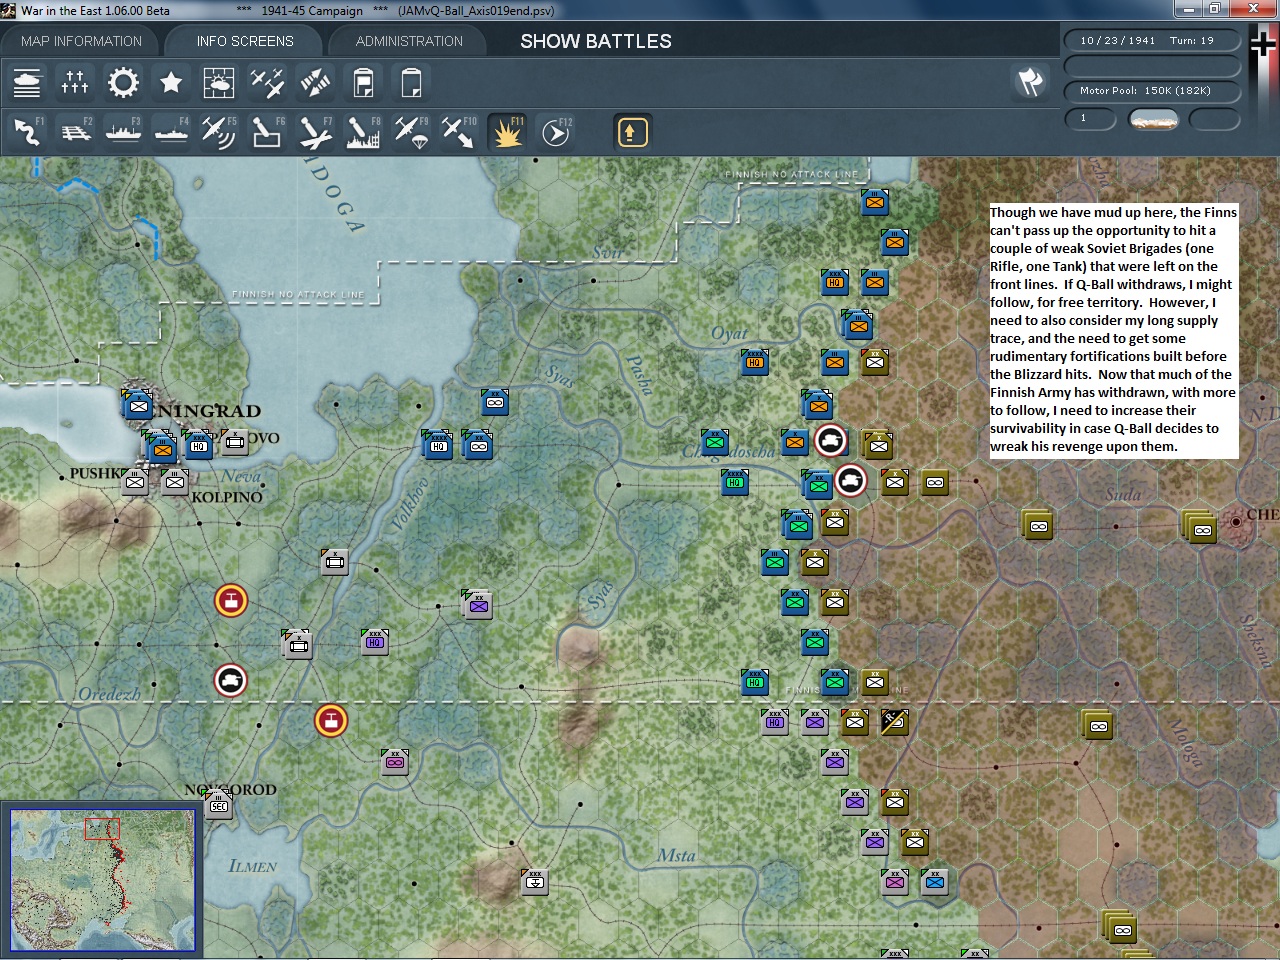This screenshot has height=960, width=1280.
Task: Select the F4 amphibious transport mode icon
Action: pyautogui.click(x=171, y=132)
